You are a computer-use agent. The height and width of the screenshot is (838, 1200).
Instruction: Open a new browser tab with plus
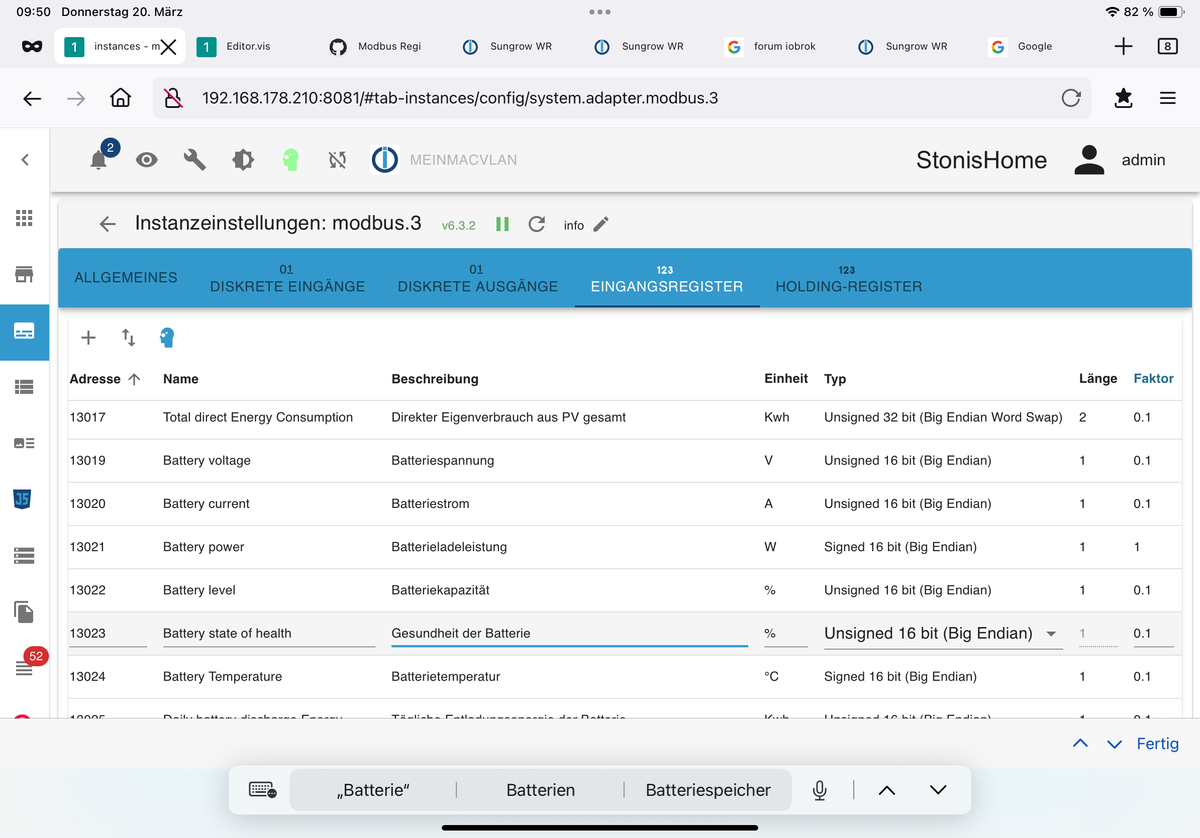click(x=1123, y=46)
